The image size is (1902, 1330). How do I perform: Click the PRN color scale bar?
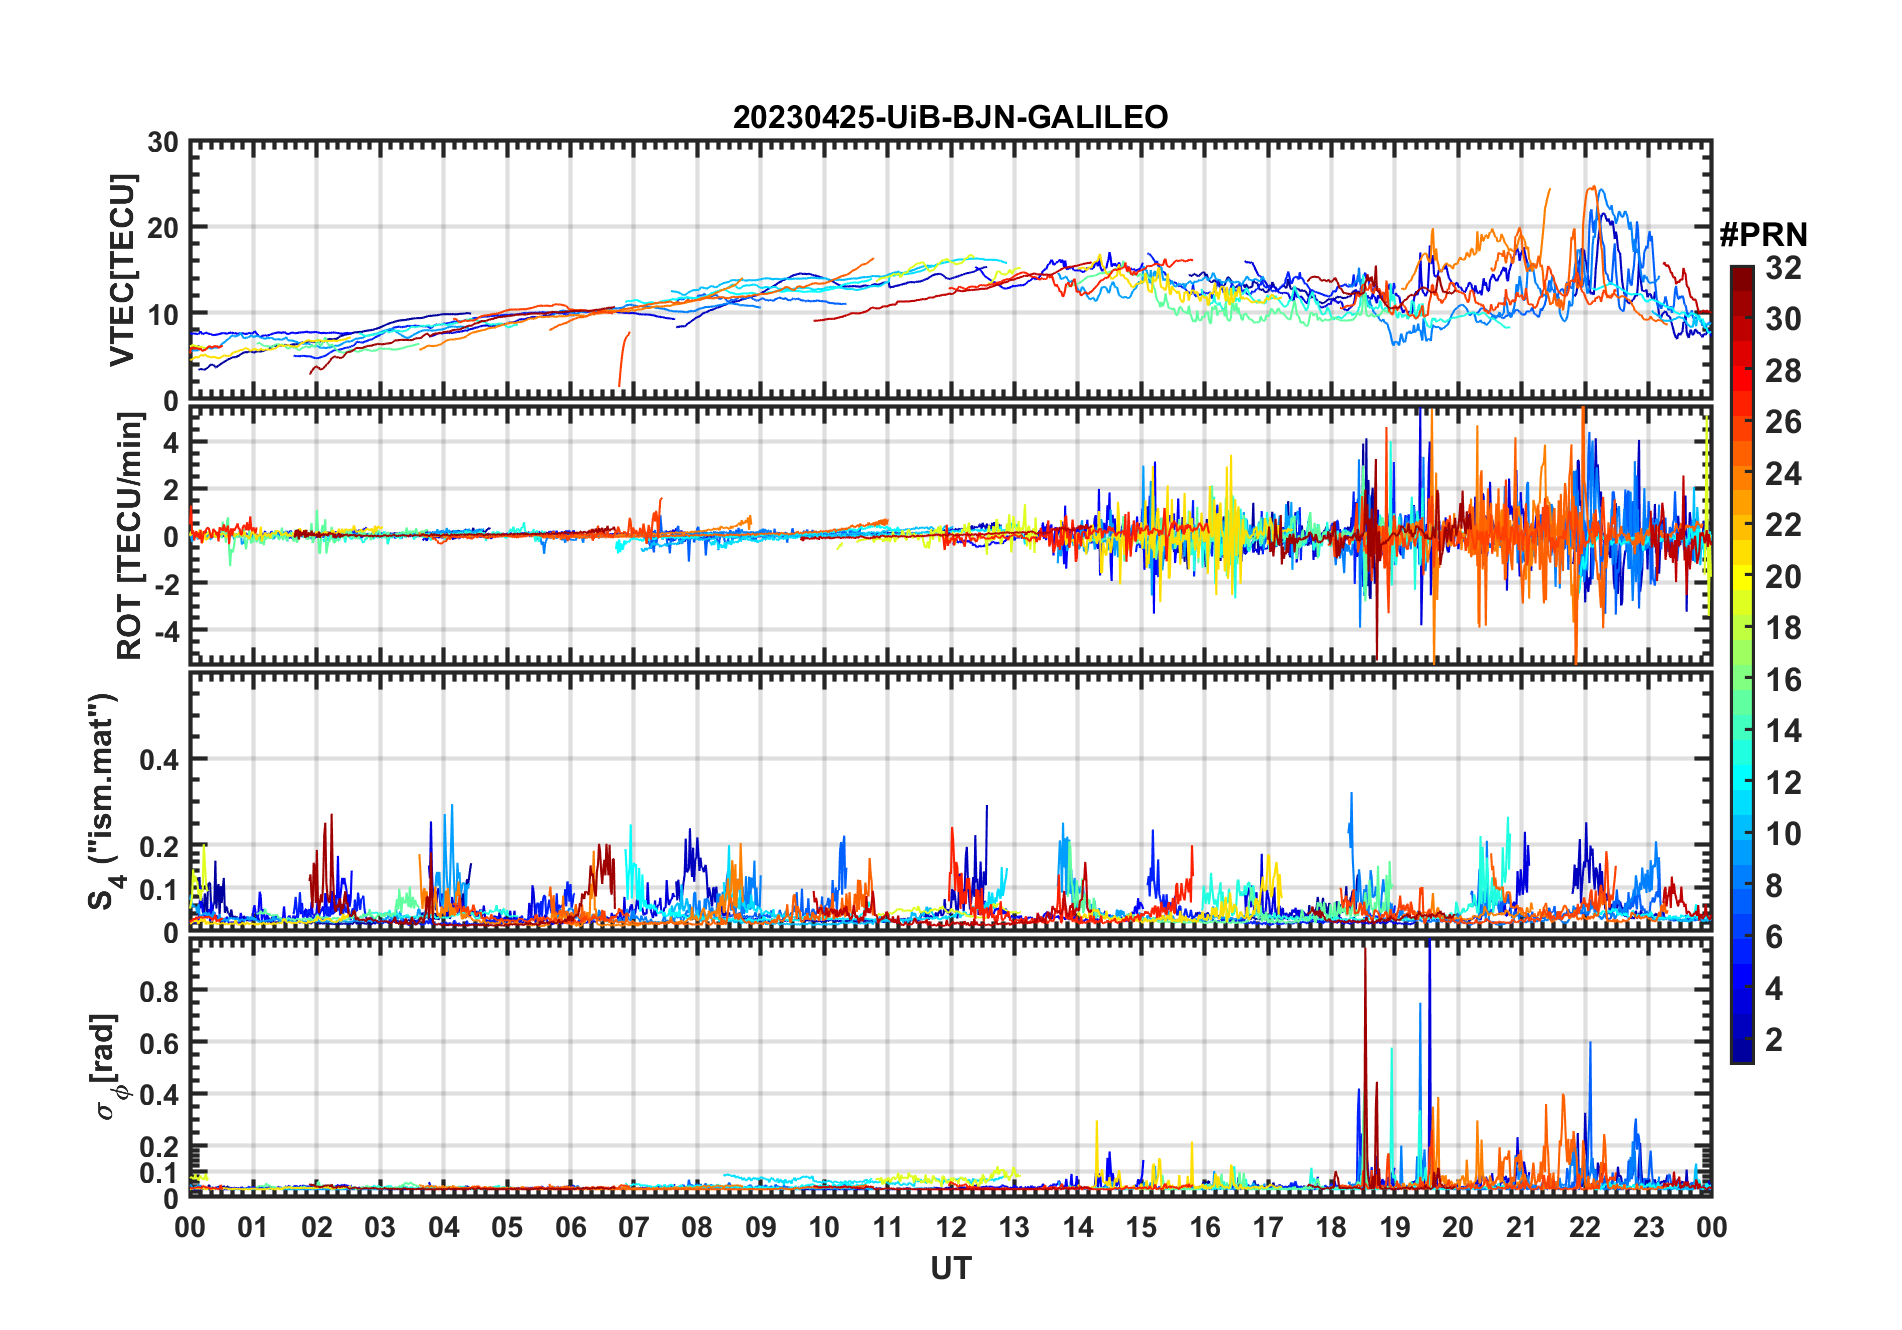point(1742,664)
